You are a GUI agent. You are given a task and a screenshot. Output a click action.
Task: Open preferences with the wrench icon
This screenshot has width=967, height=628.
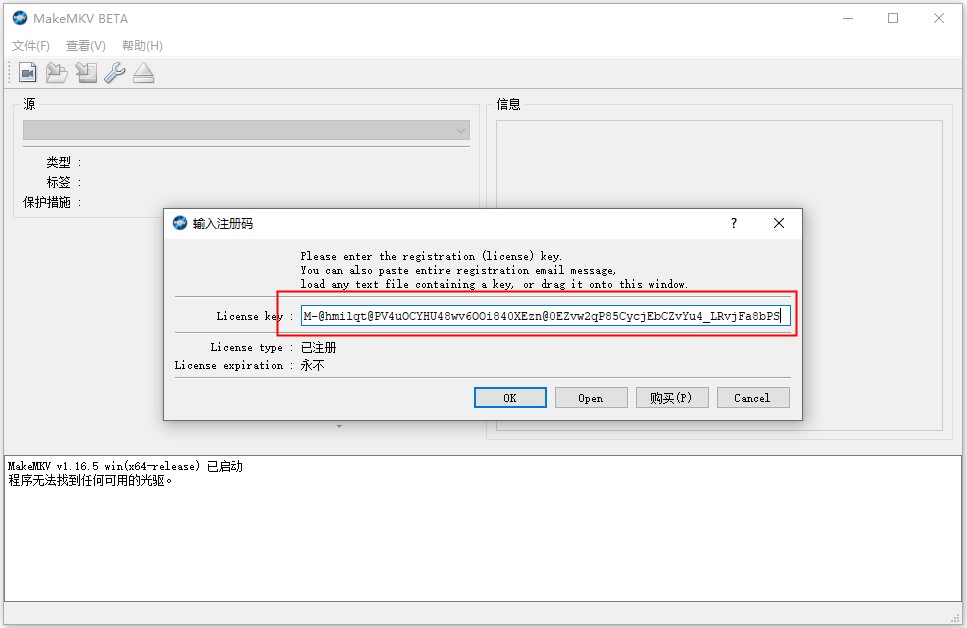click(115, 73)
